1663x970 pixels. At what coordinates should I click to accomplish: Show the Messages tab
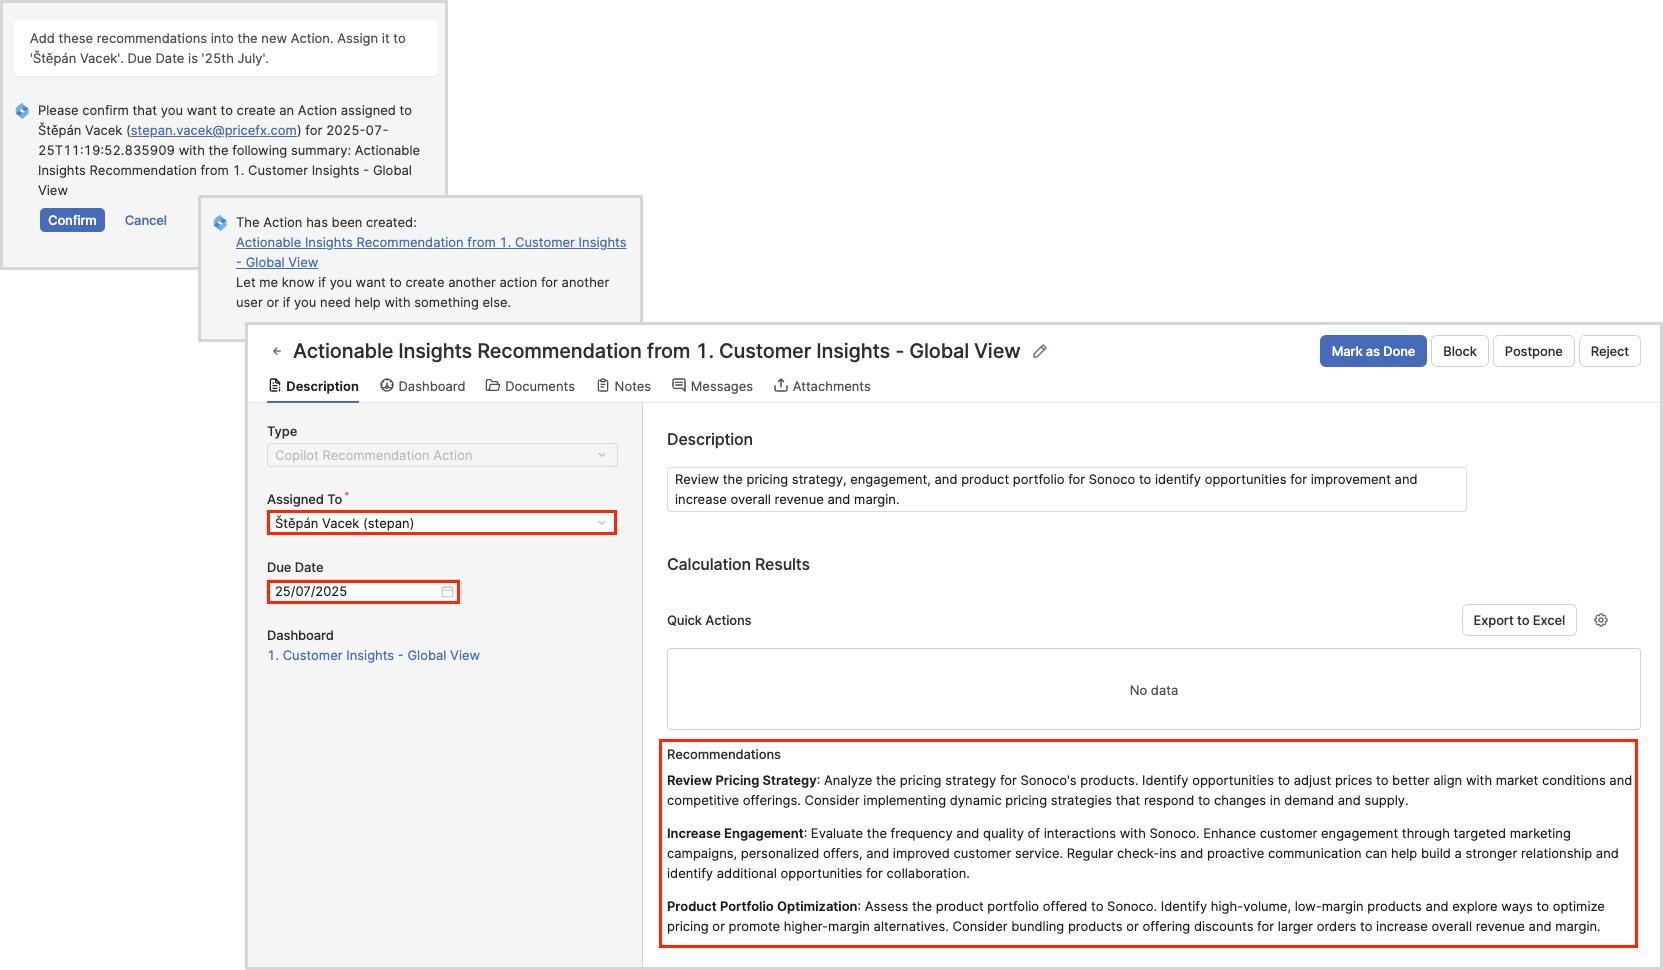[x=712, y=387]
